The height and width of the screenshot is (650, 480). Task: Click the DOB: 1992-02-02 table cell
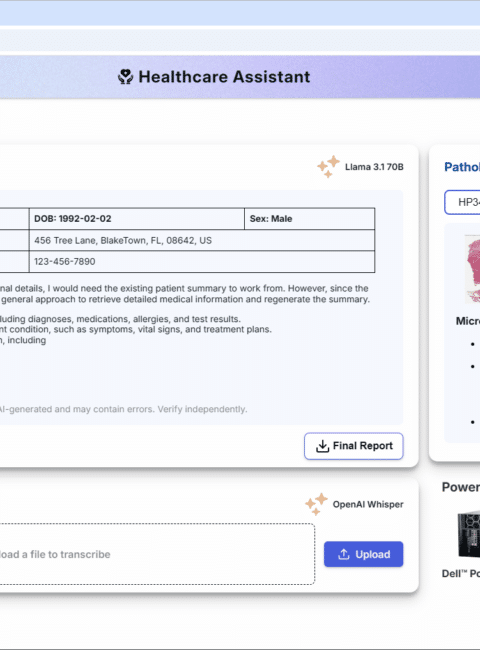click(x=137, y=219)
